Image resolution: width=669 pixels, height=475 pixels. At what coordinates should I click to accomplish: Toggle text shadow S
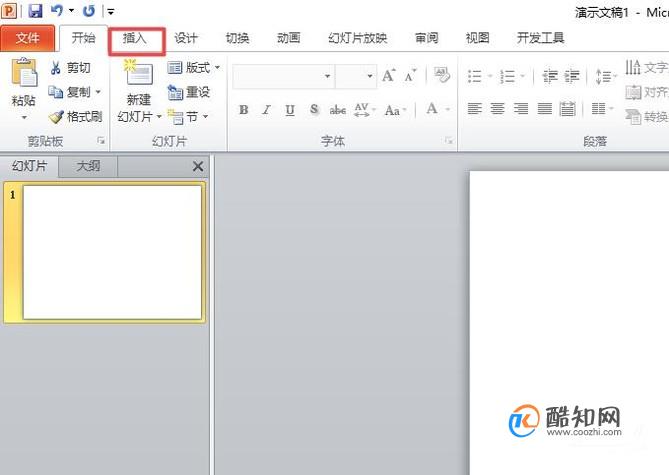(314, 110)
